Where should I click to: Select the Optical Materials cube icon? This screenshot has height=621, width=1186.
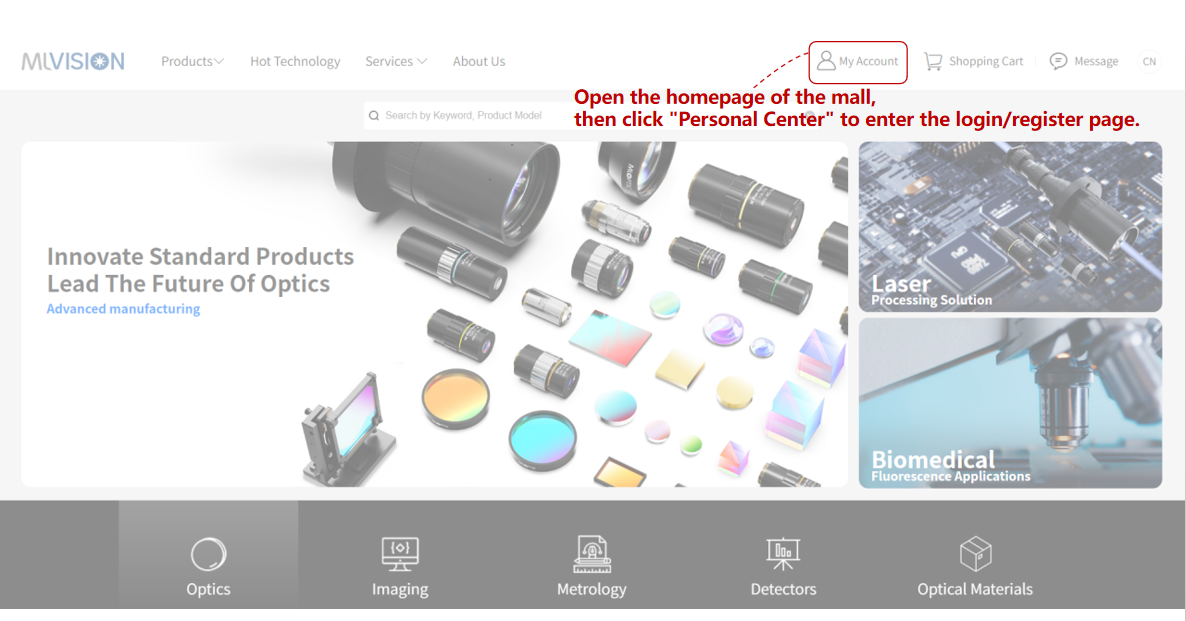975,554
